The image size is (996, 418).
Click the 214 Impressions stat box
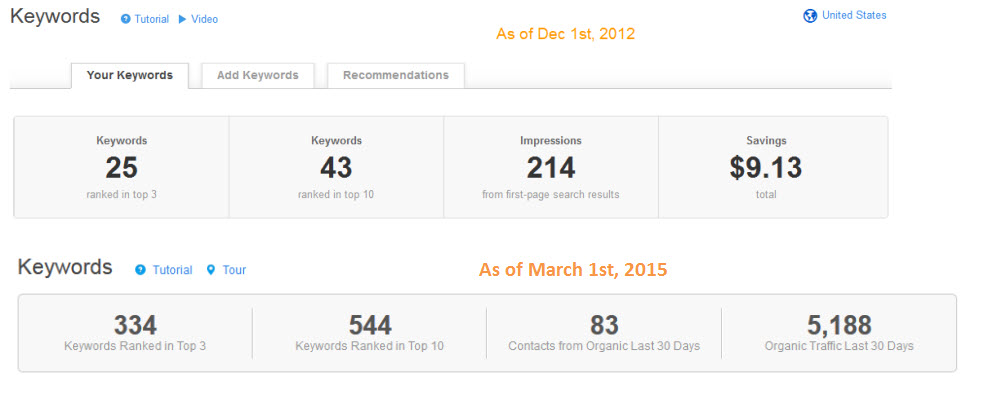click(x=551, y=167)
